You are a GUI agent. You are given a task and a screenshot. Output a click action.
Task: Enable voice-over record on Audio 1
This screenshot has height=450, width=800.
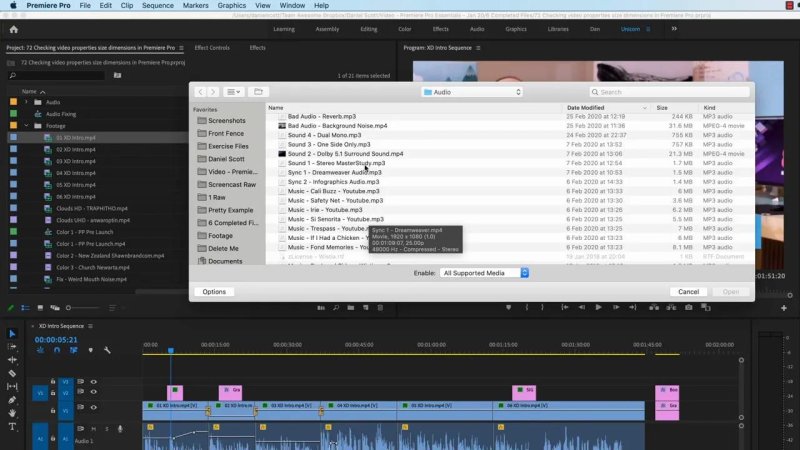120,429
